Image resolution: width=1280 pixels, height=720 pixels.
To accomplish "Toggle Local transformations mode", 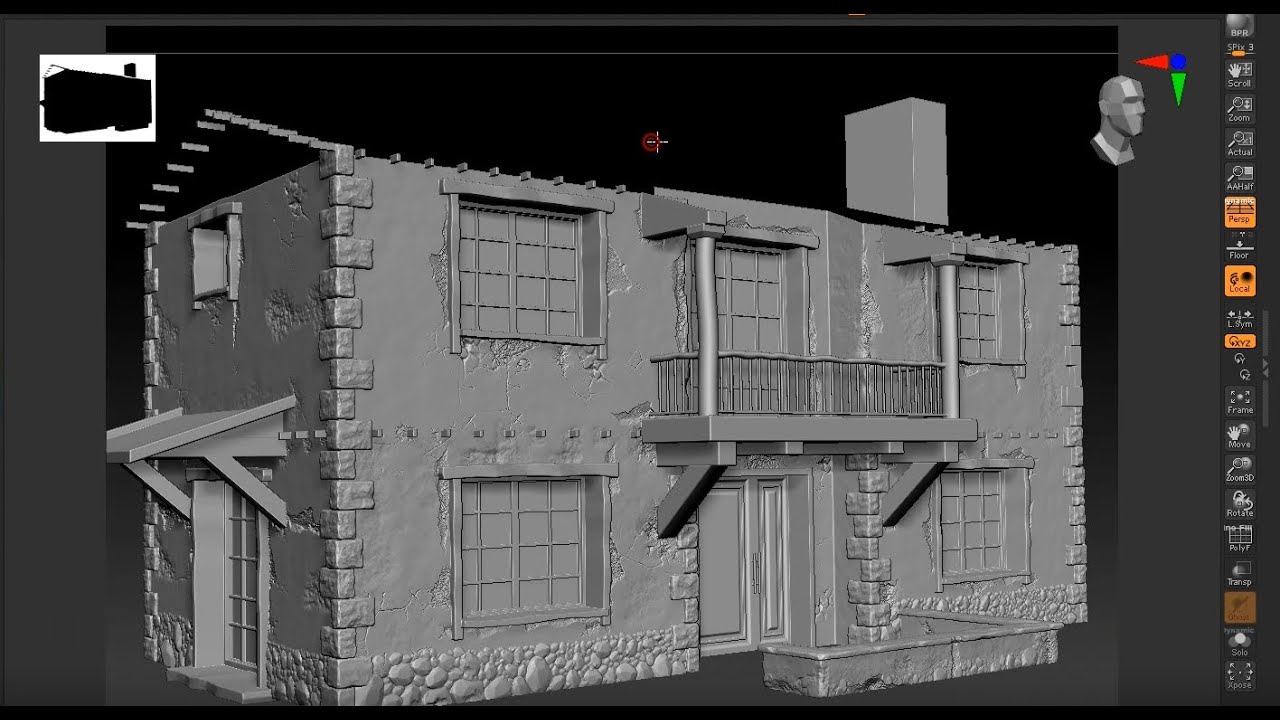I will [x=1240, y=281].
